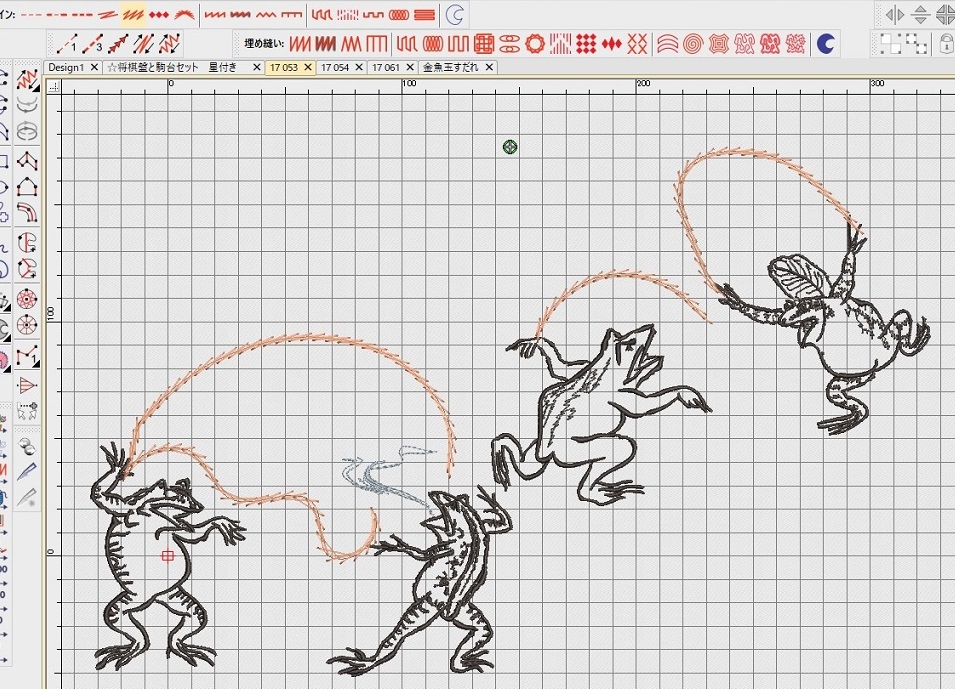
Task: Choose the oval coil fill stitch icon
Action: 432,44
